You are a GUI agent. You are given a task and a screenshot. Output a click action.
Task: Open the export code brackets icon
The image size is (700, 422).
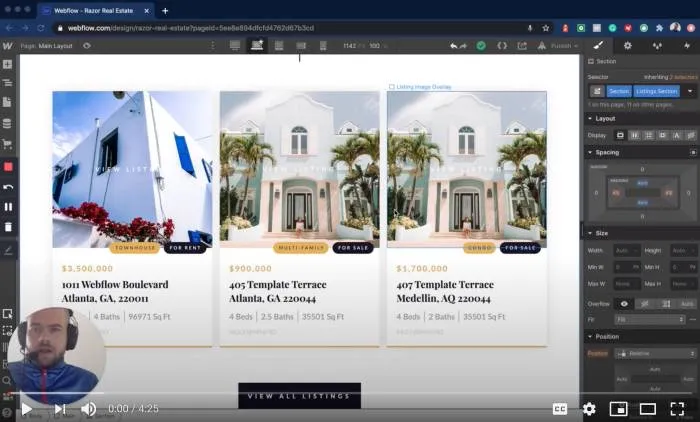(502, 46)
